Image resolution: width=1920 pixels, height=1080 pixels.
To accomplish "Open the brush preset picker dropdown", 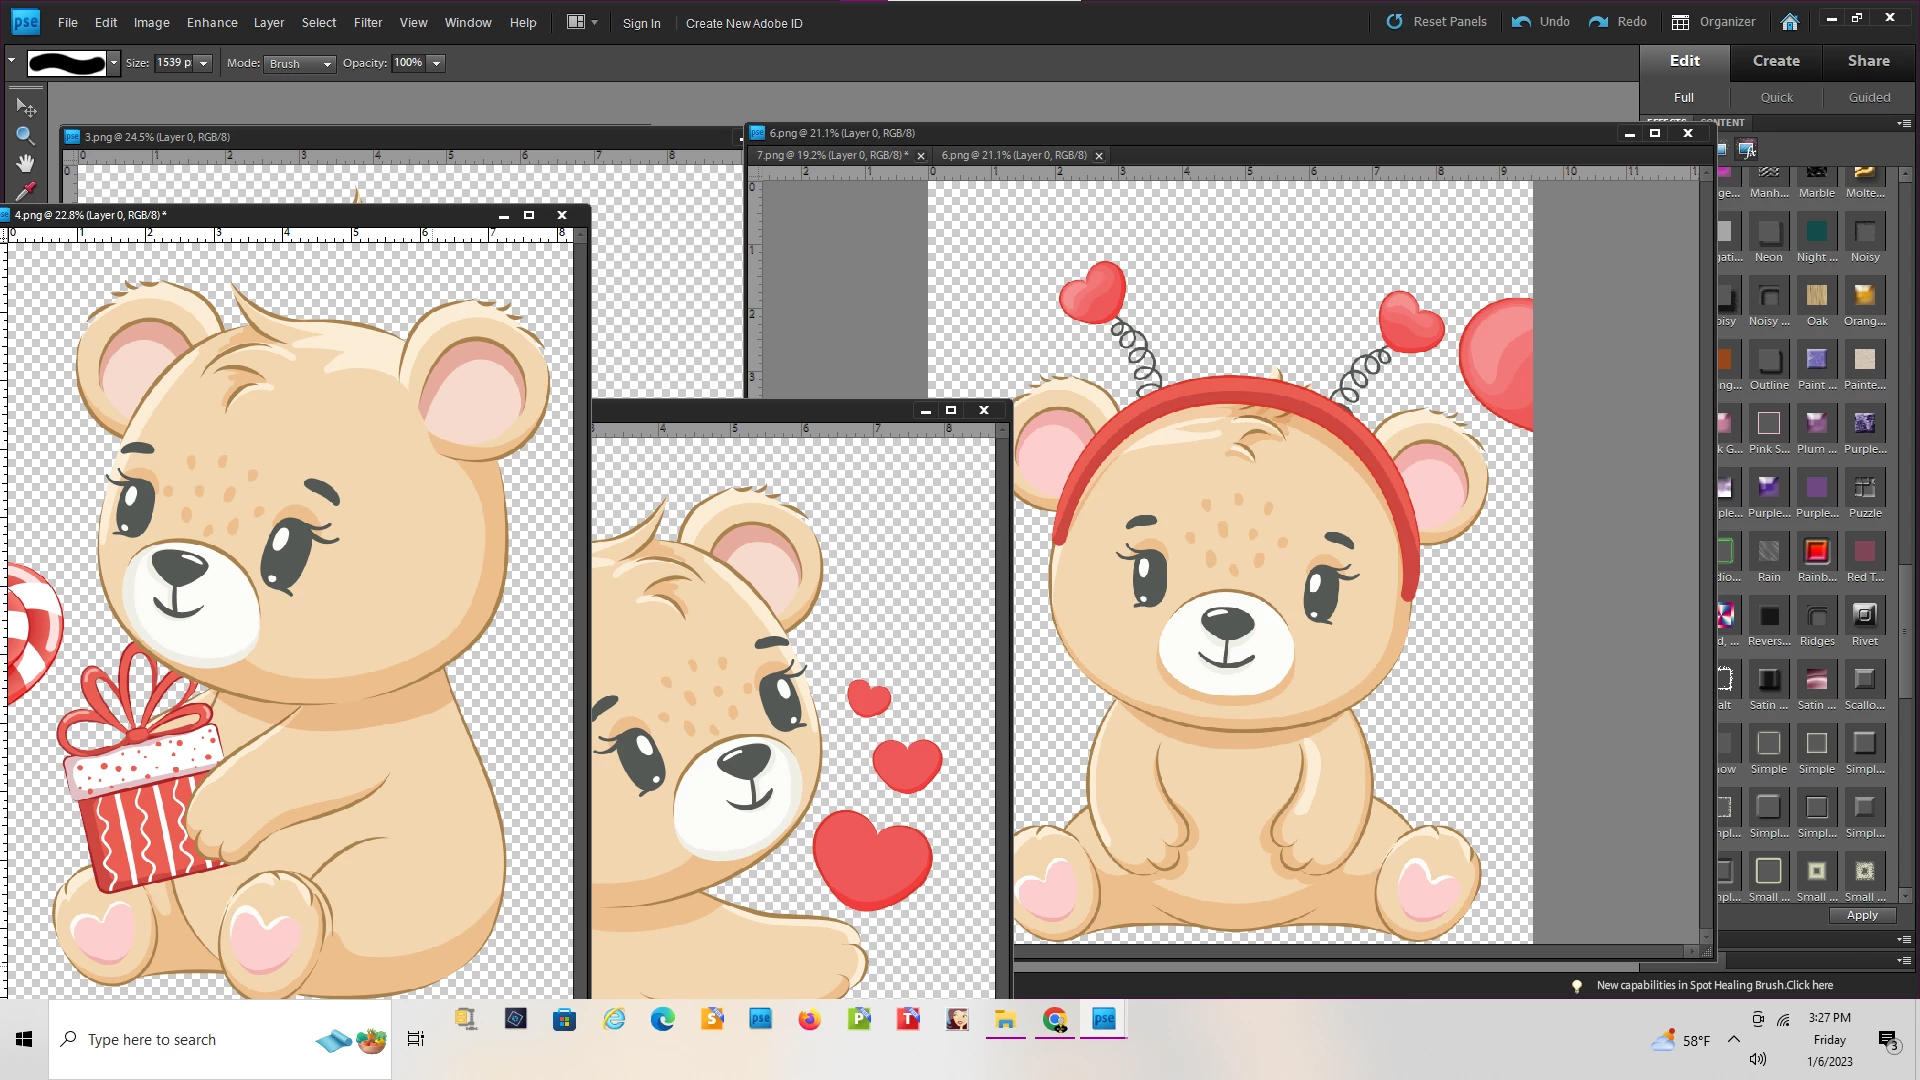I will 114,63.
